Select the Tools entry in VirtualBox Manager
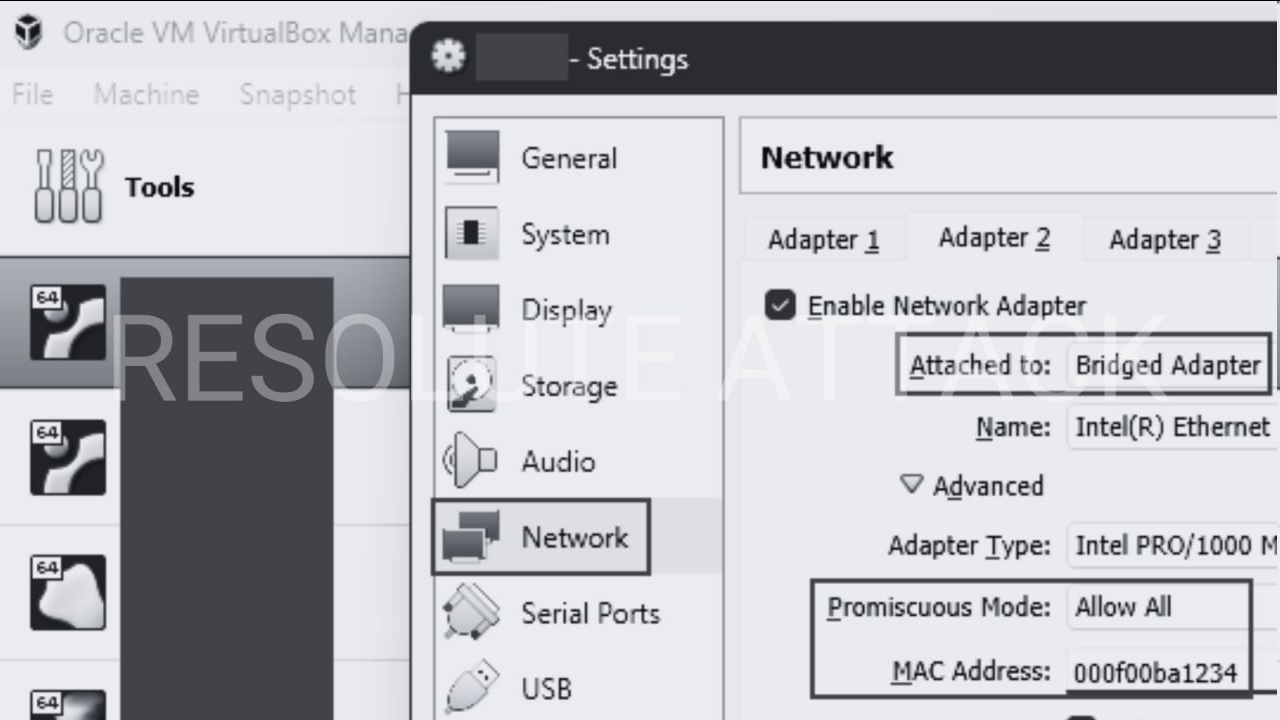Screen dimensions: 1280x720 point(204,187)
